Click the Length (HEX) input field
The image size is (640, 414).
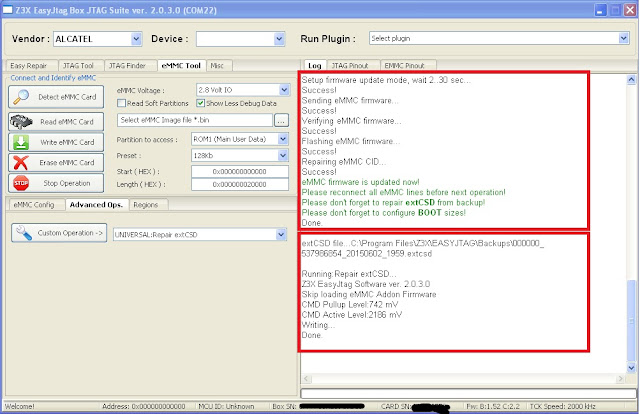tap(240, 184)
